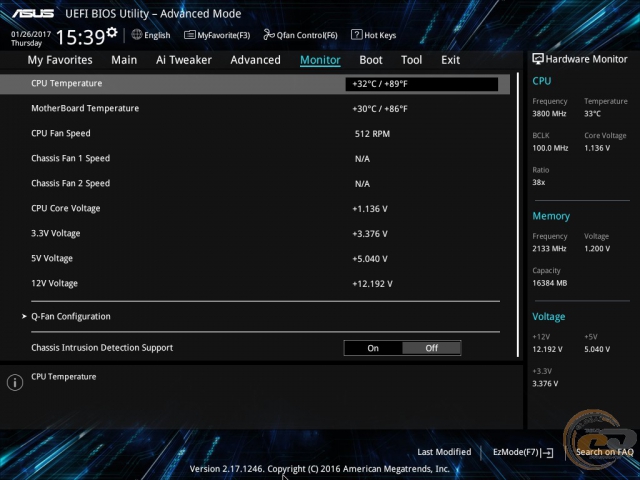This screenshot has width=640, height=480.
Task: Expand the Q-Fan Configuration submenu
Action: click(71, 316)
